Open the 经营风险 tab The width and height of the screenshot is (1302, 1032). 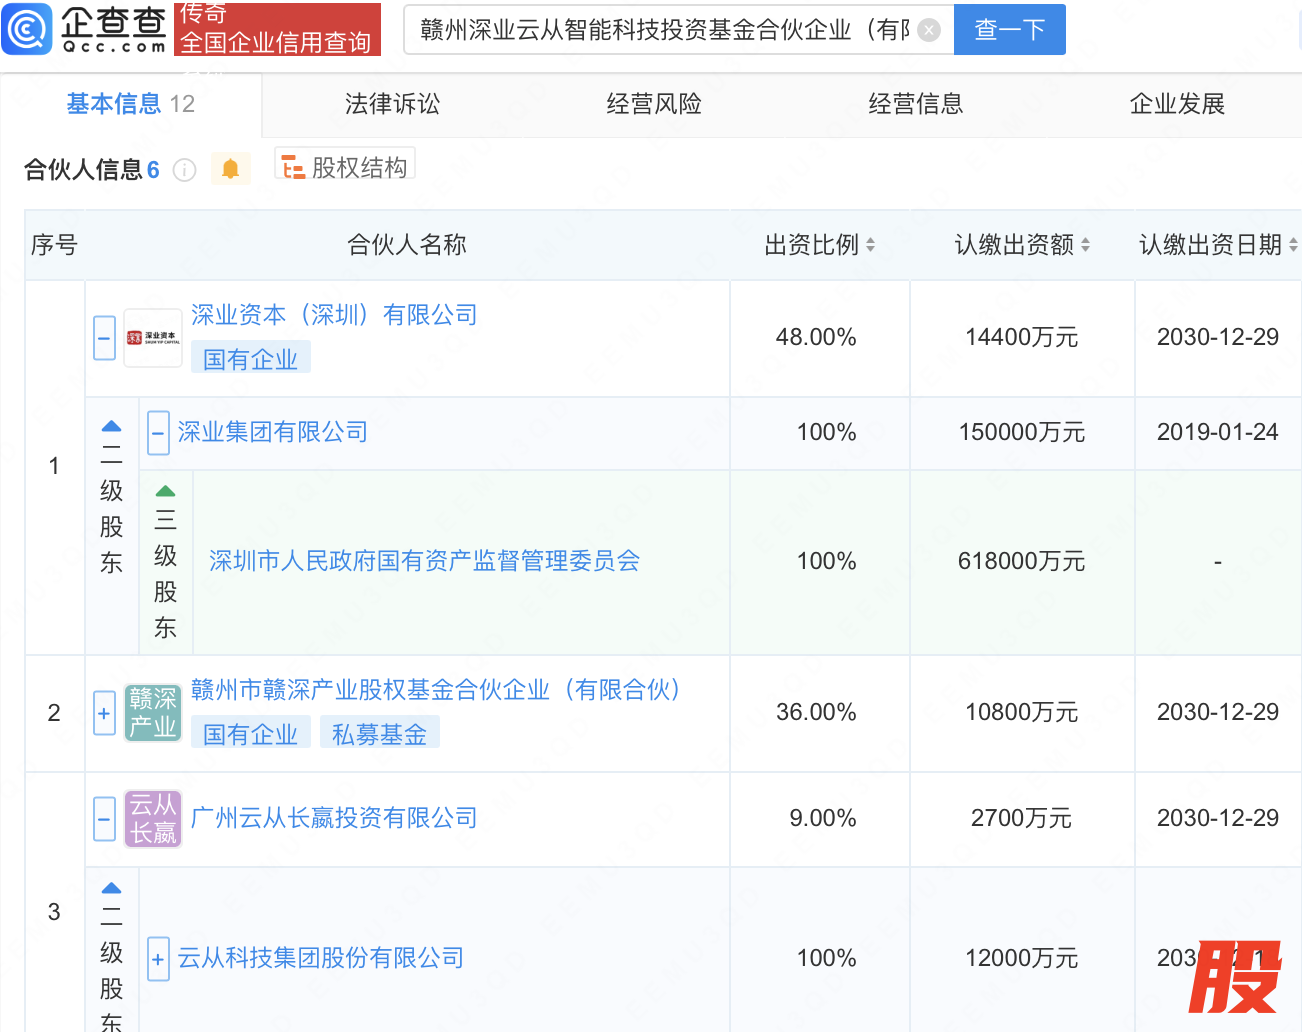tap(654, 104)
